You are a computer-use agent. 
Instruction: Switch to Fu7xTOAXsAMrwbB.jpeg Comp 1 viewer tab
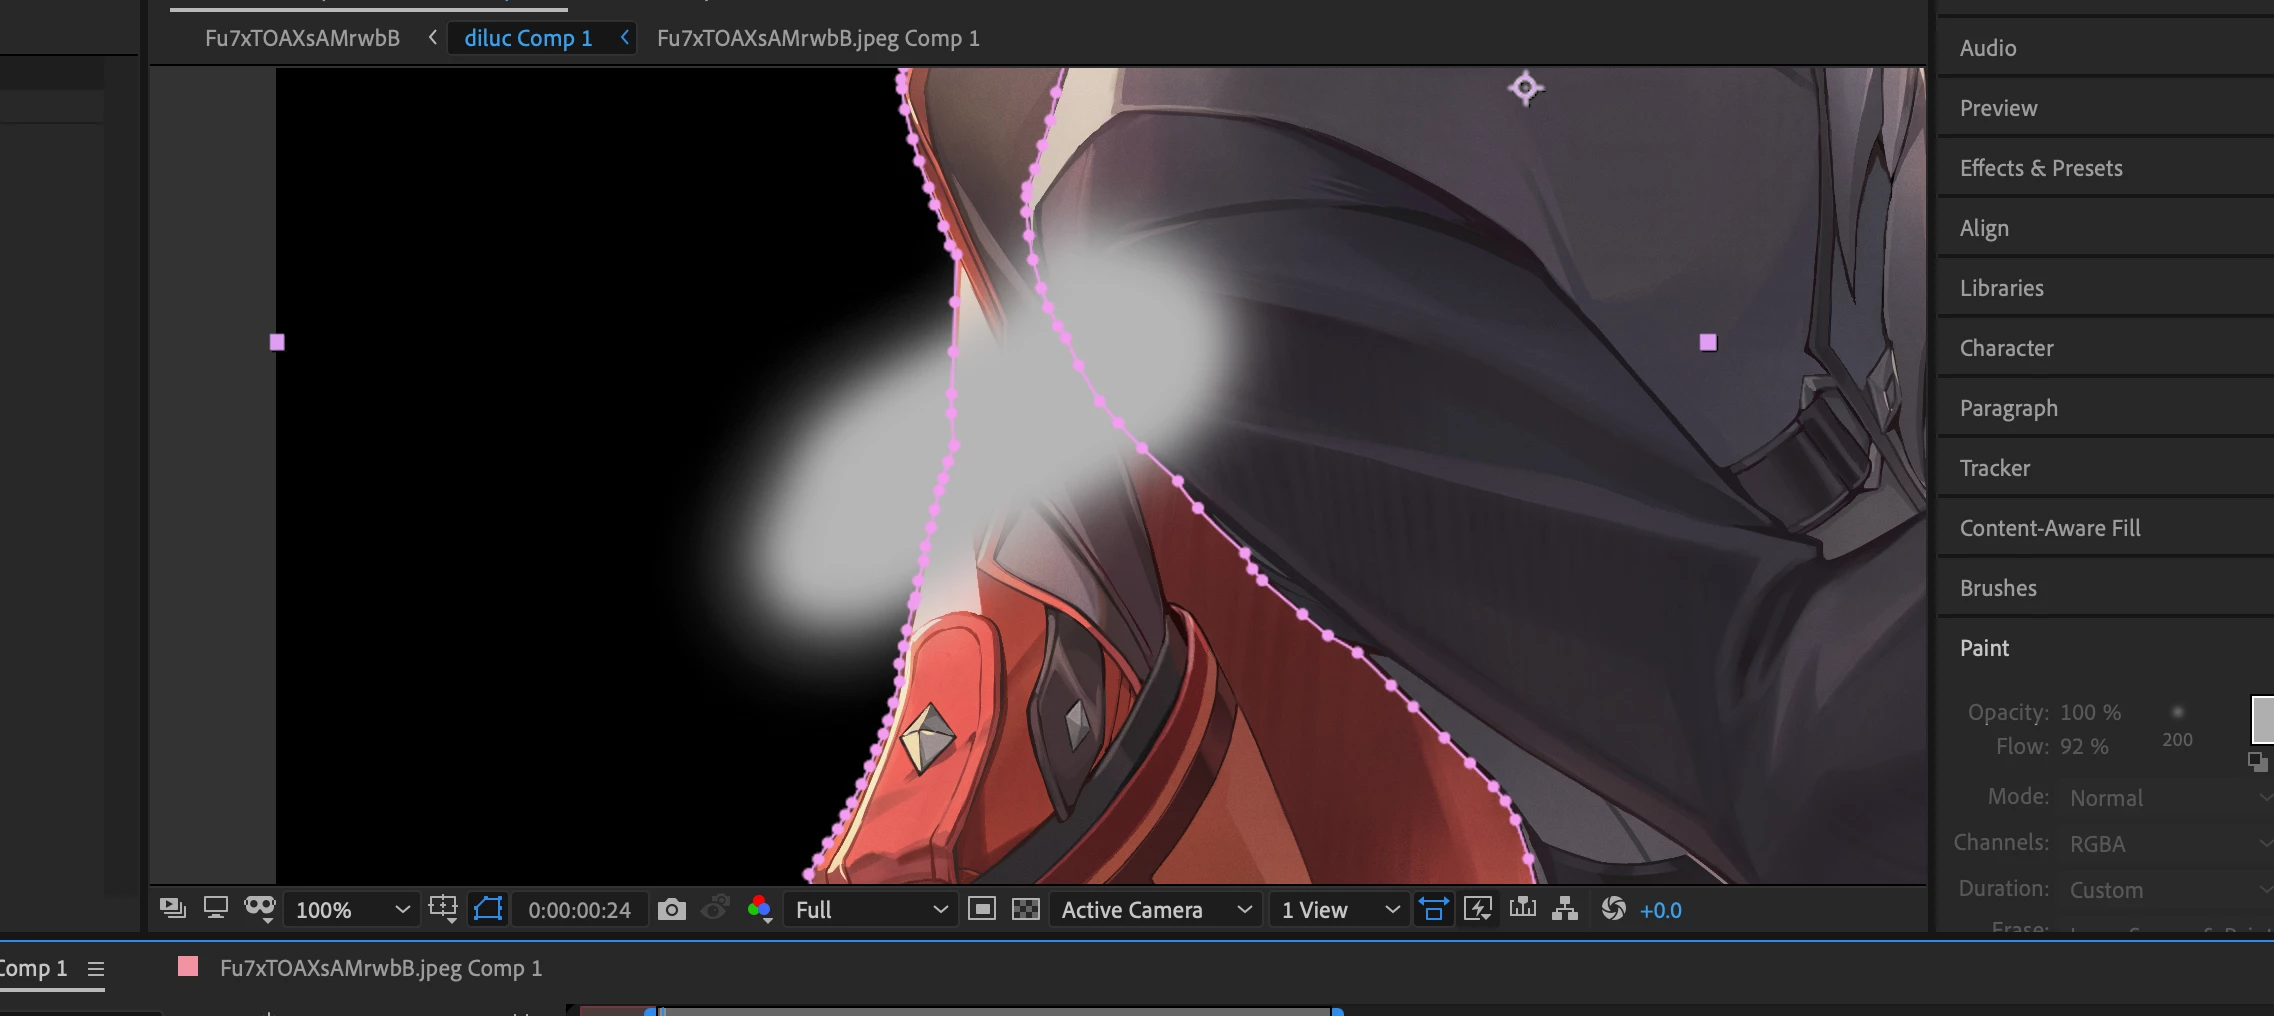[818, 38]
